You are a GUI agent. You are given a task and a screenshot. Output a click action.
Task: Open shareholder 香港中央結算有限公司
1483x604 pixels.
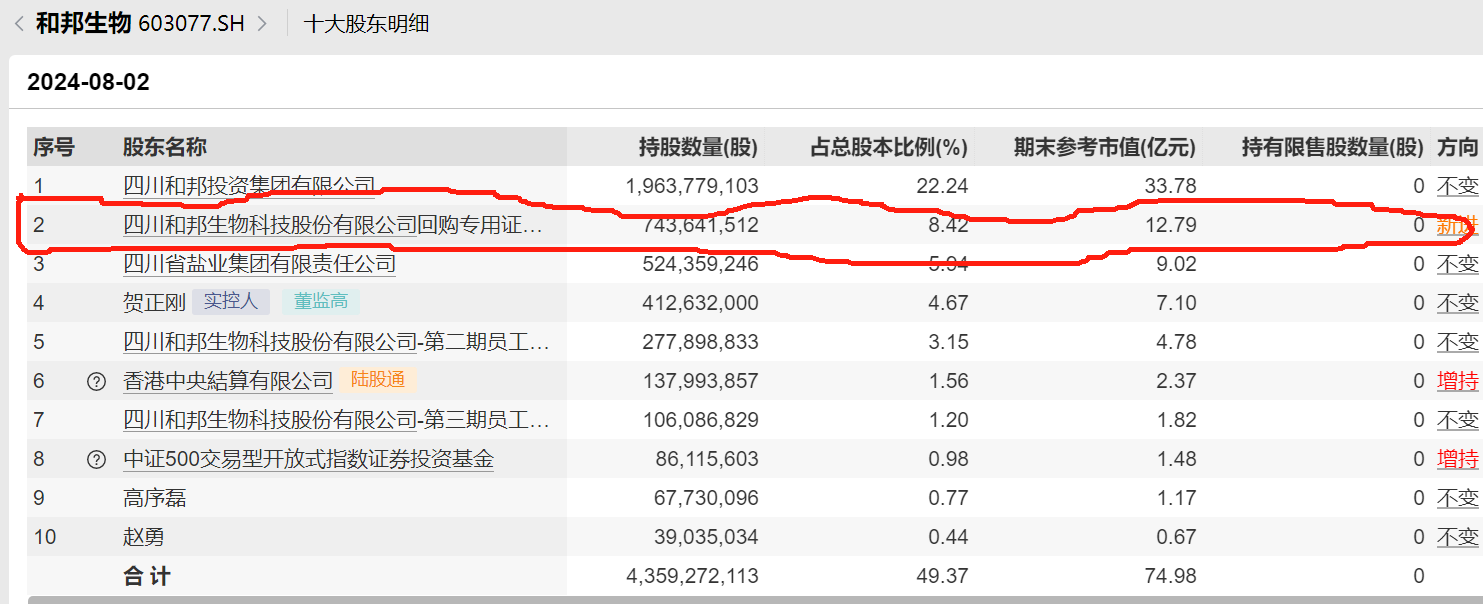pyautogui.click(x=228, y=381)
